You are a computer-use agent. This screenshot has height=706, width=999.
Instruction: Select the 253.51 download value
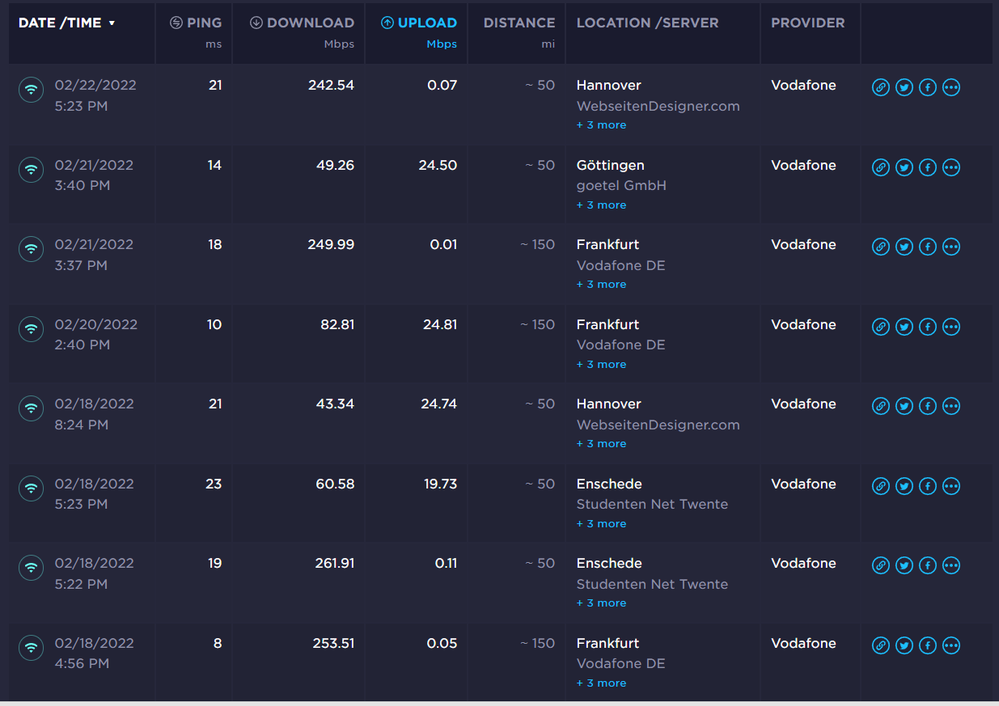click(x=333, y=643)
